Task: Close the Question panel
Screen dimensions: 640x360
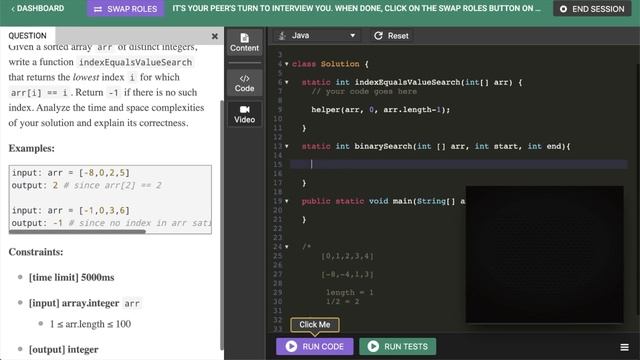Action: pyautogui.click(x=215, y=36)
